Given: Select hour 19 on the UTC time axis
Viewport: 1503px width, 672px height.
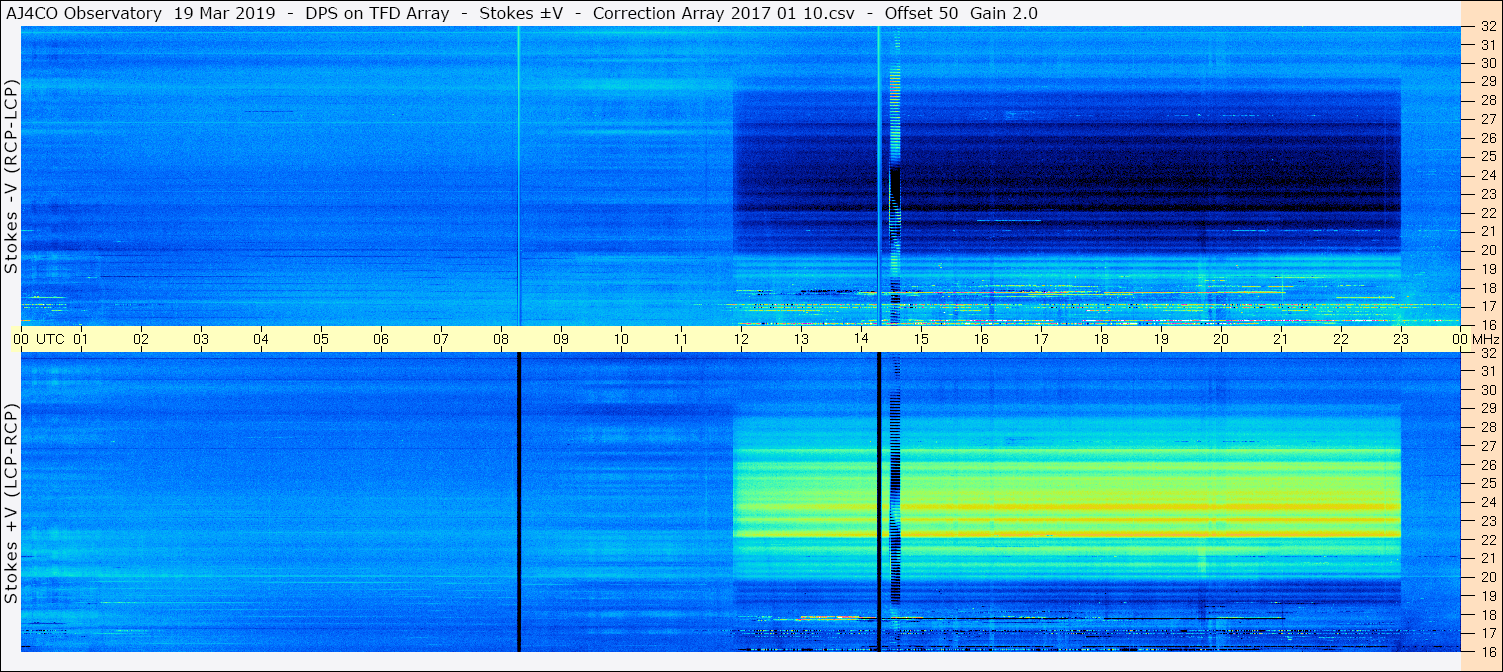Looking at the screenshot, I should [1161, 339].
